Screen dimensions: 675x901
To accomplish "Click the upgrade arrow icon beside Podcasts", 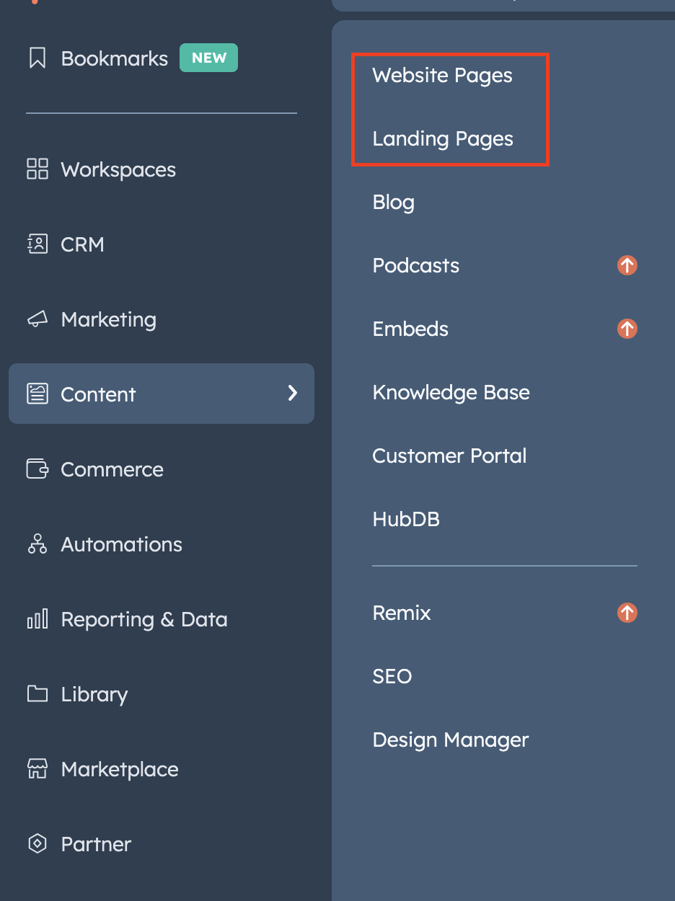I will click(x=627, y=265).
